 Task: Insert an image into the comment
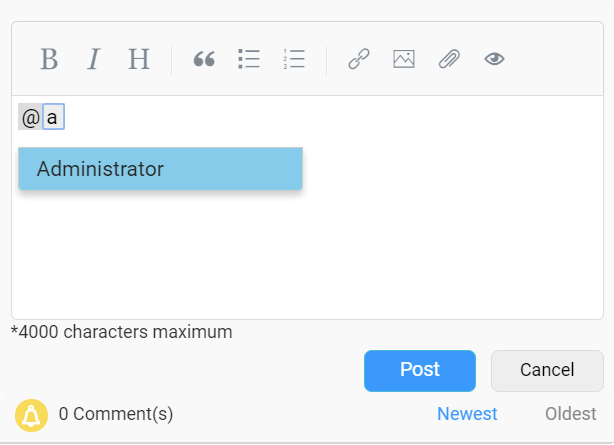click(x=404, y=60)
